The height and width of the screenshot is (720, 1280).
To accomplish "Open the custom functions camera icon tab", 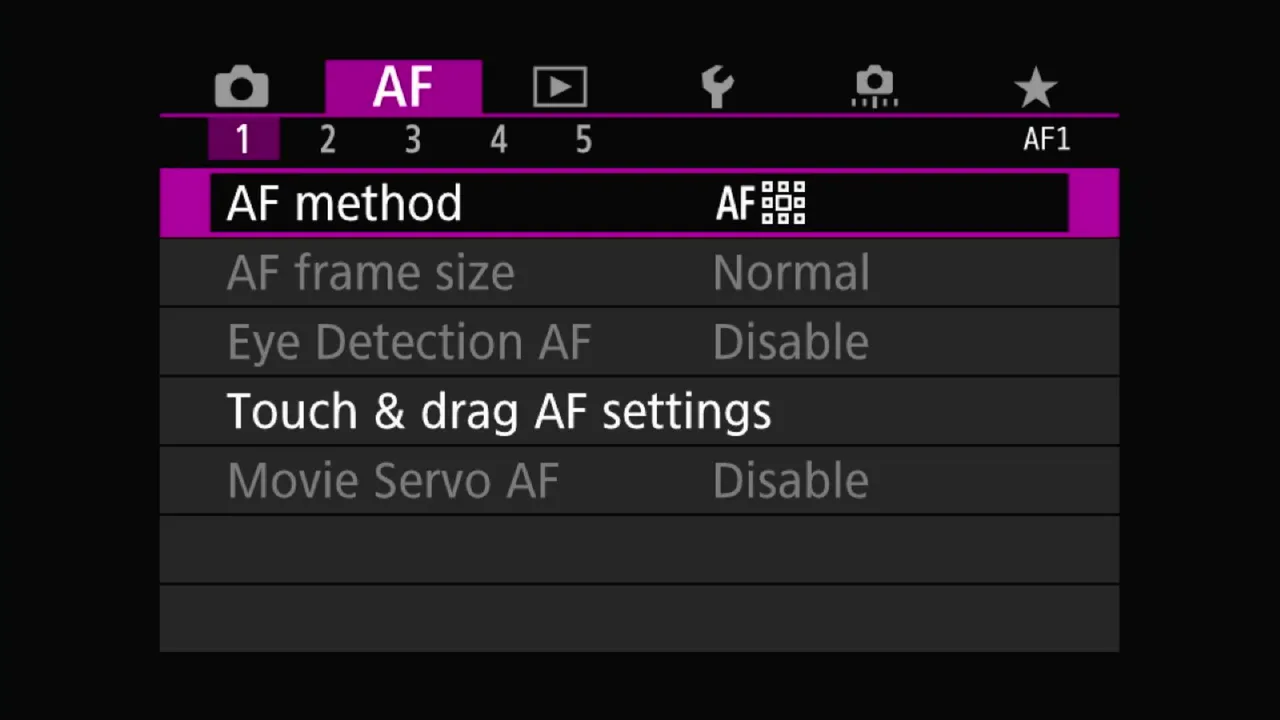I will pos(875,87).
